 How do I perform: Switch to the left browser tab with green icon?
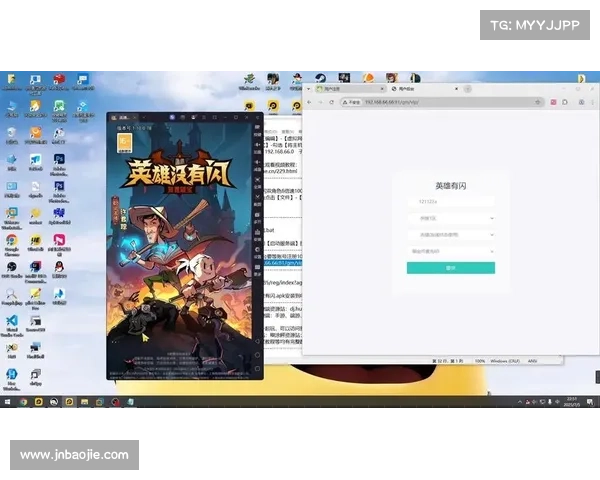click(x=350, y=89)
